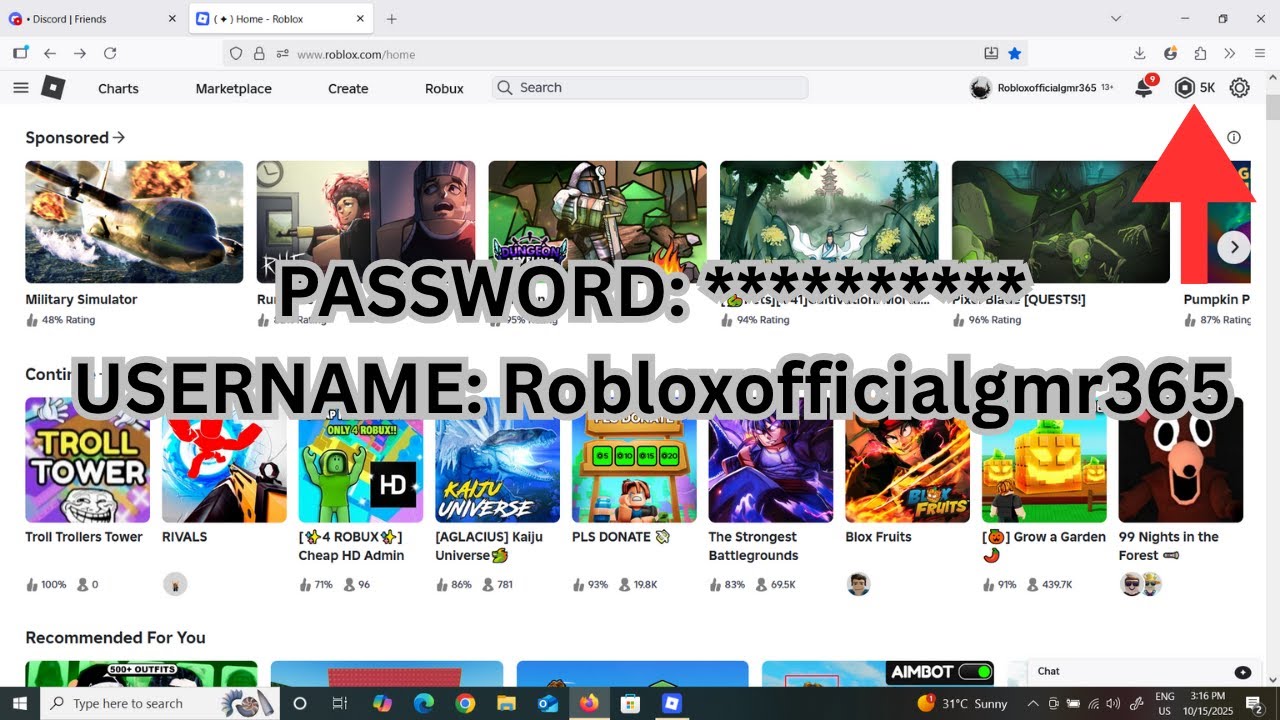Open the Roblox hamburger navigation menu

[21, 88]
